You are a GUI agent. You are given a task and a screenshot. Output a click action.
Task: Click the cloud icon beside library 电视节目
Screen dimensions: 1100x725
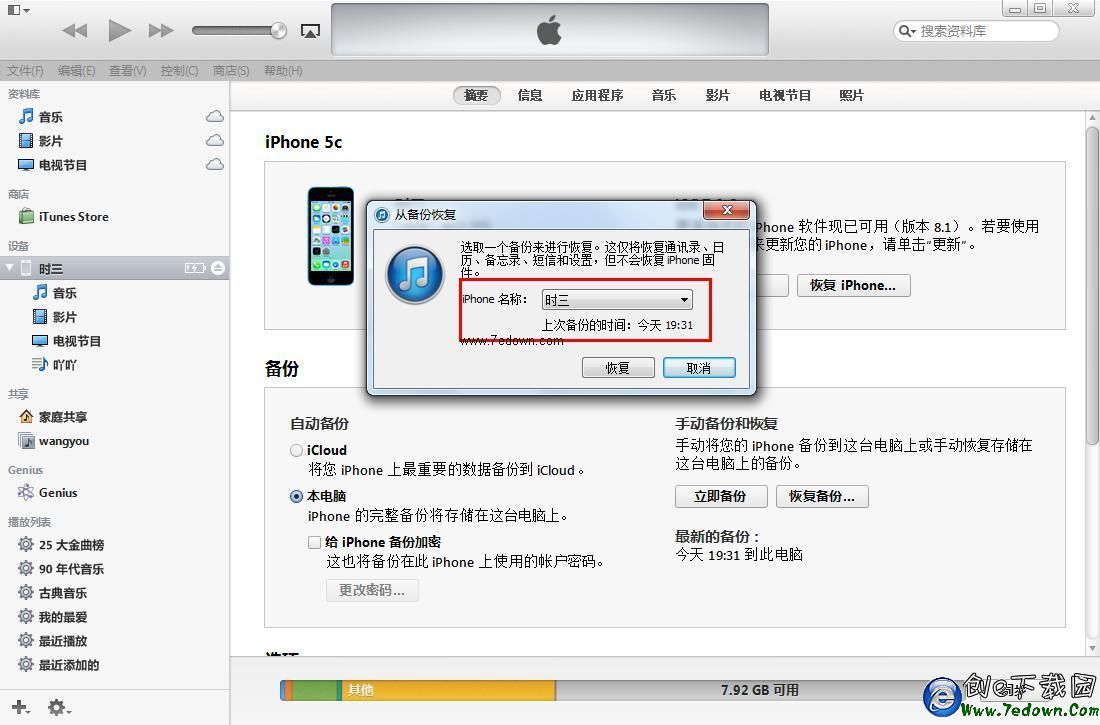215,164
